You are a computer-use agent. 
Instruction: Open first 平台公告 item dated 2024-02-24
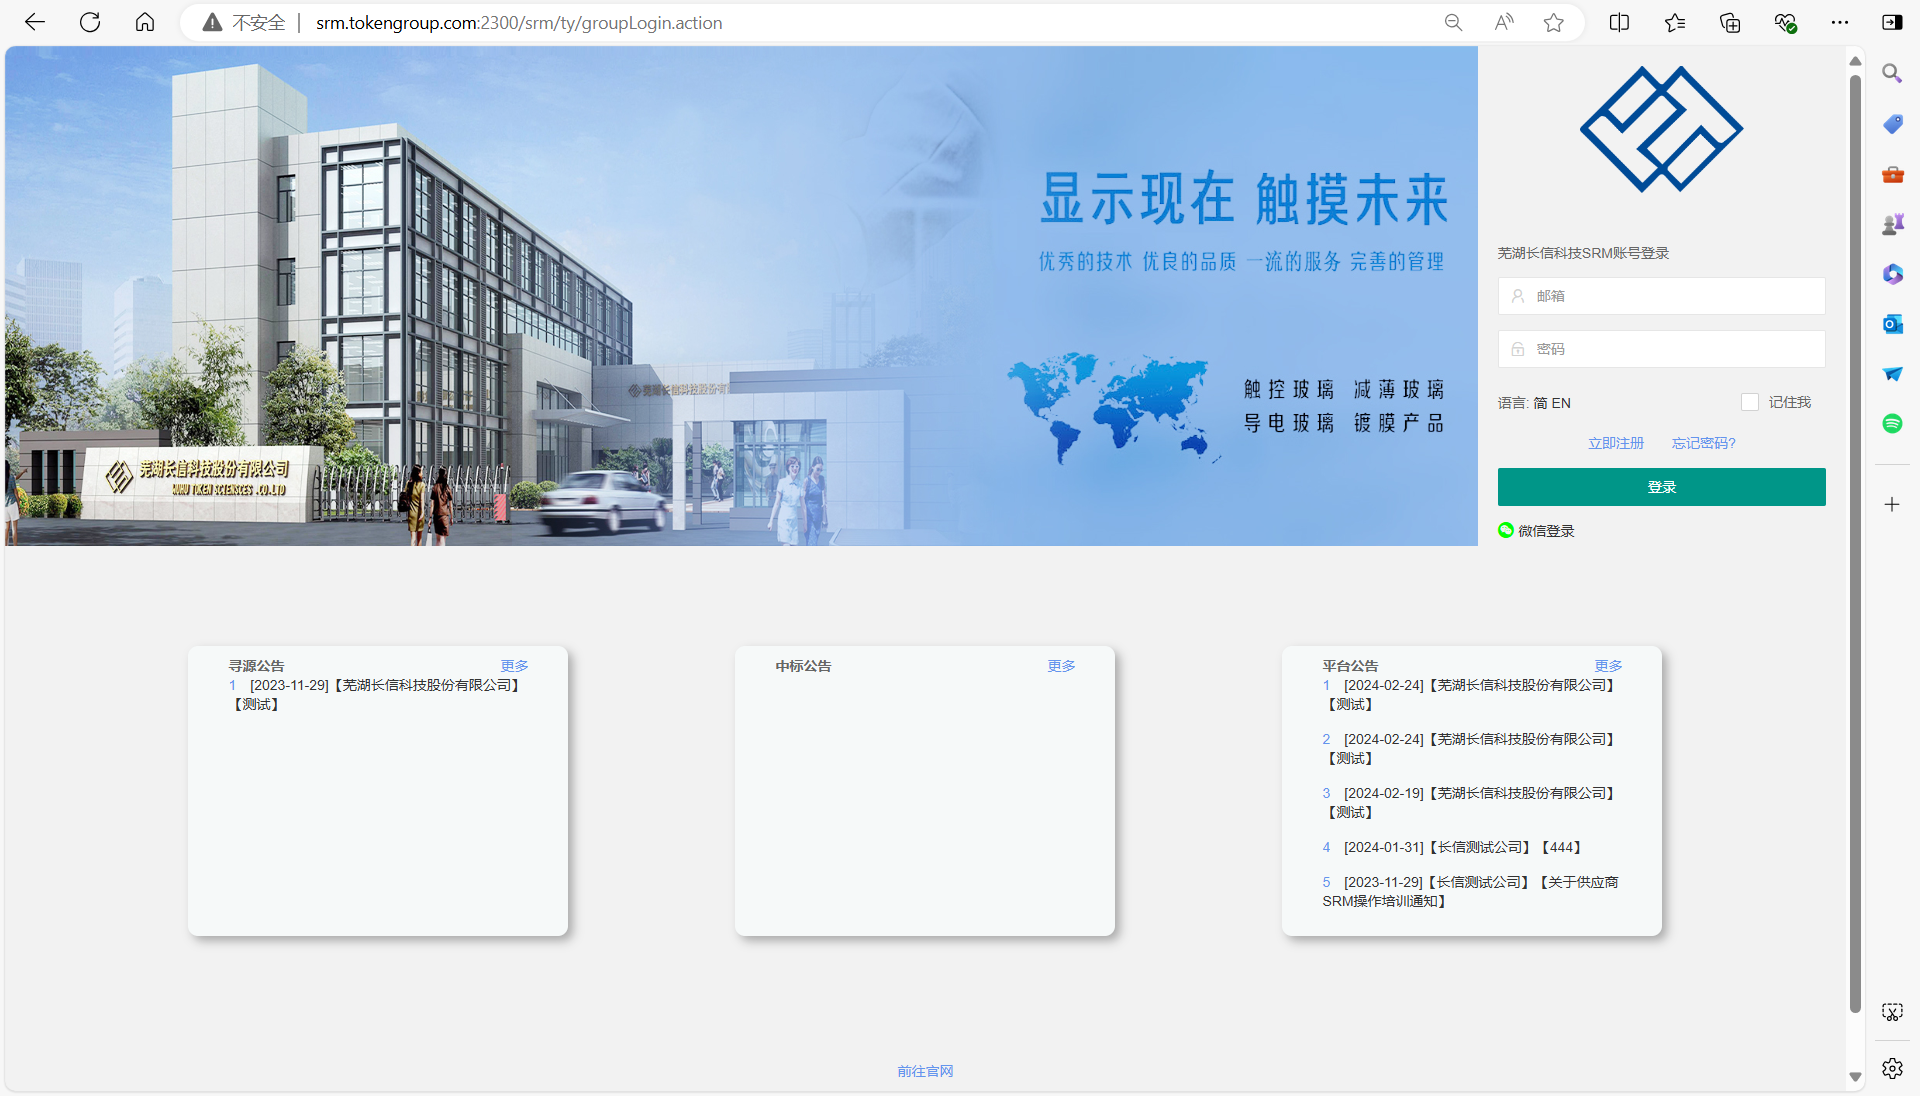(1470, 695)
